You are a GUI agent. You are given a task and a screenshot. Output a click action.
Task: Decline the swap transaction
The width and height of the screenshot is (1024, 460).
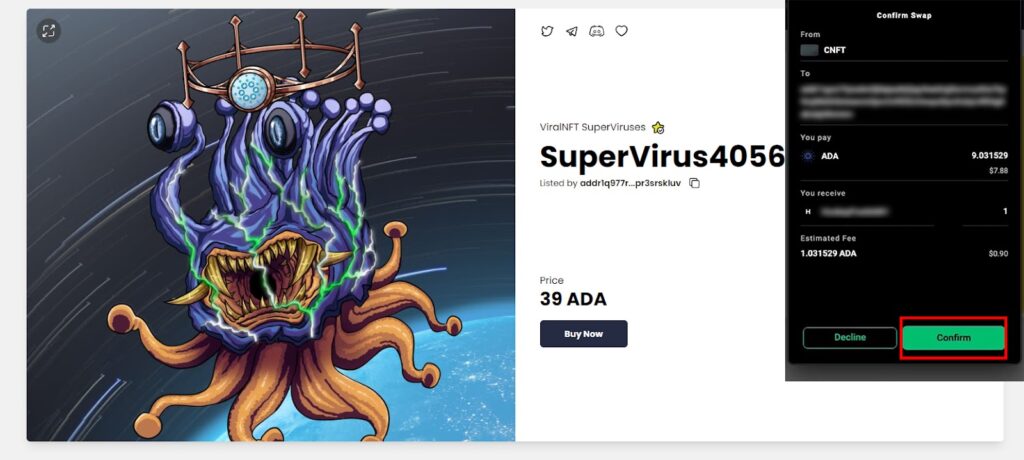850,338
